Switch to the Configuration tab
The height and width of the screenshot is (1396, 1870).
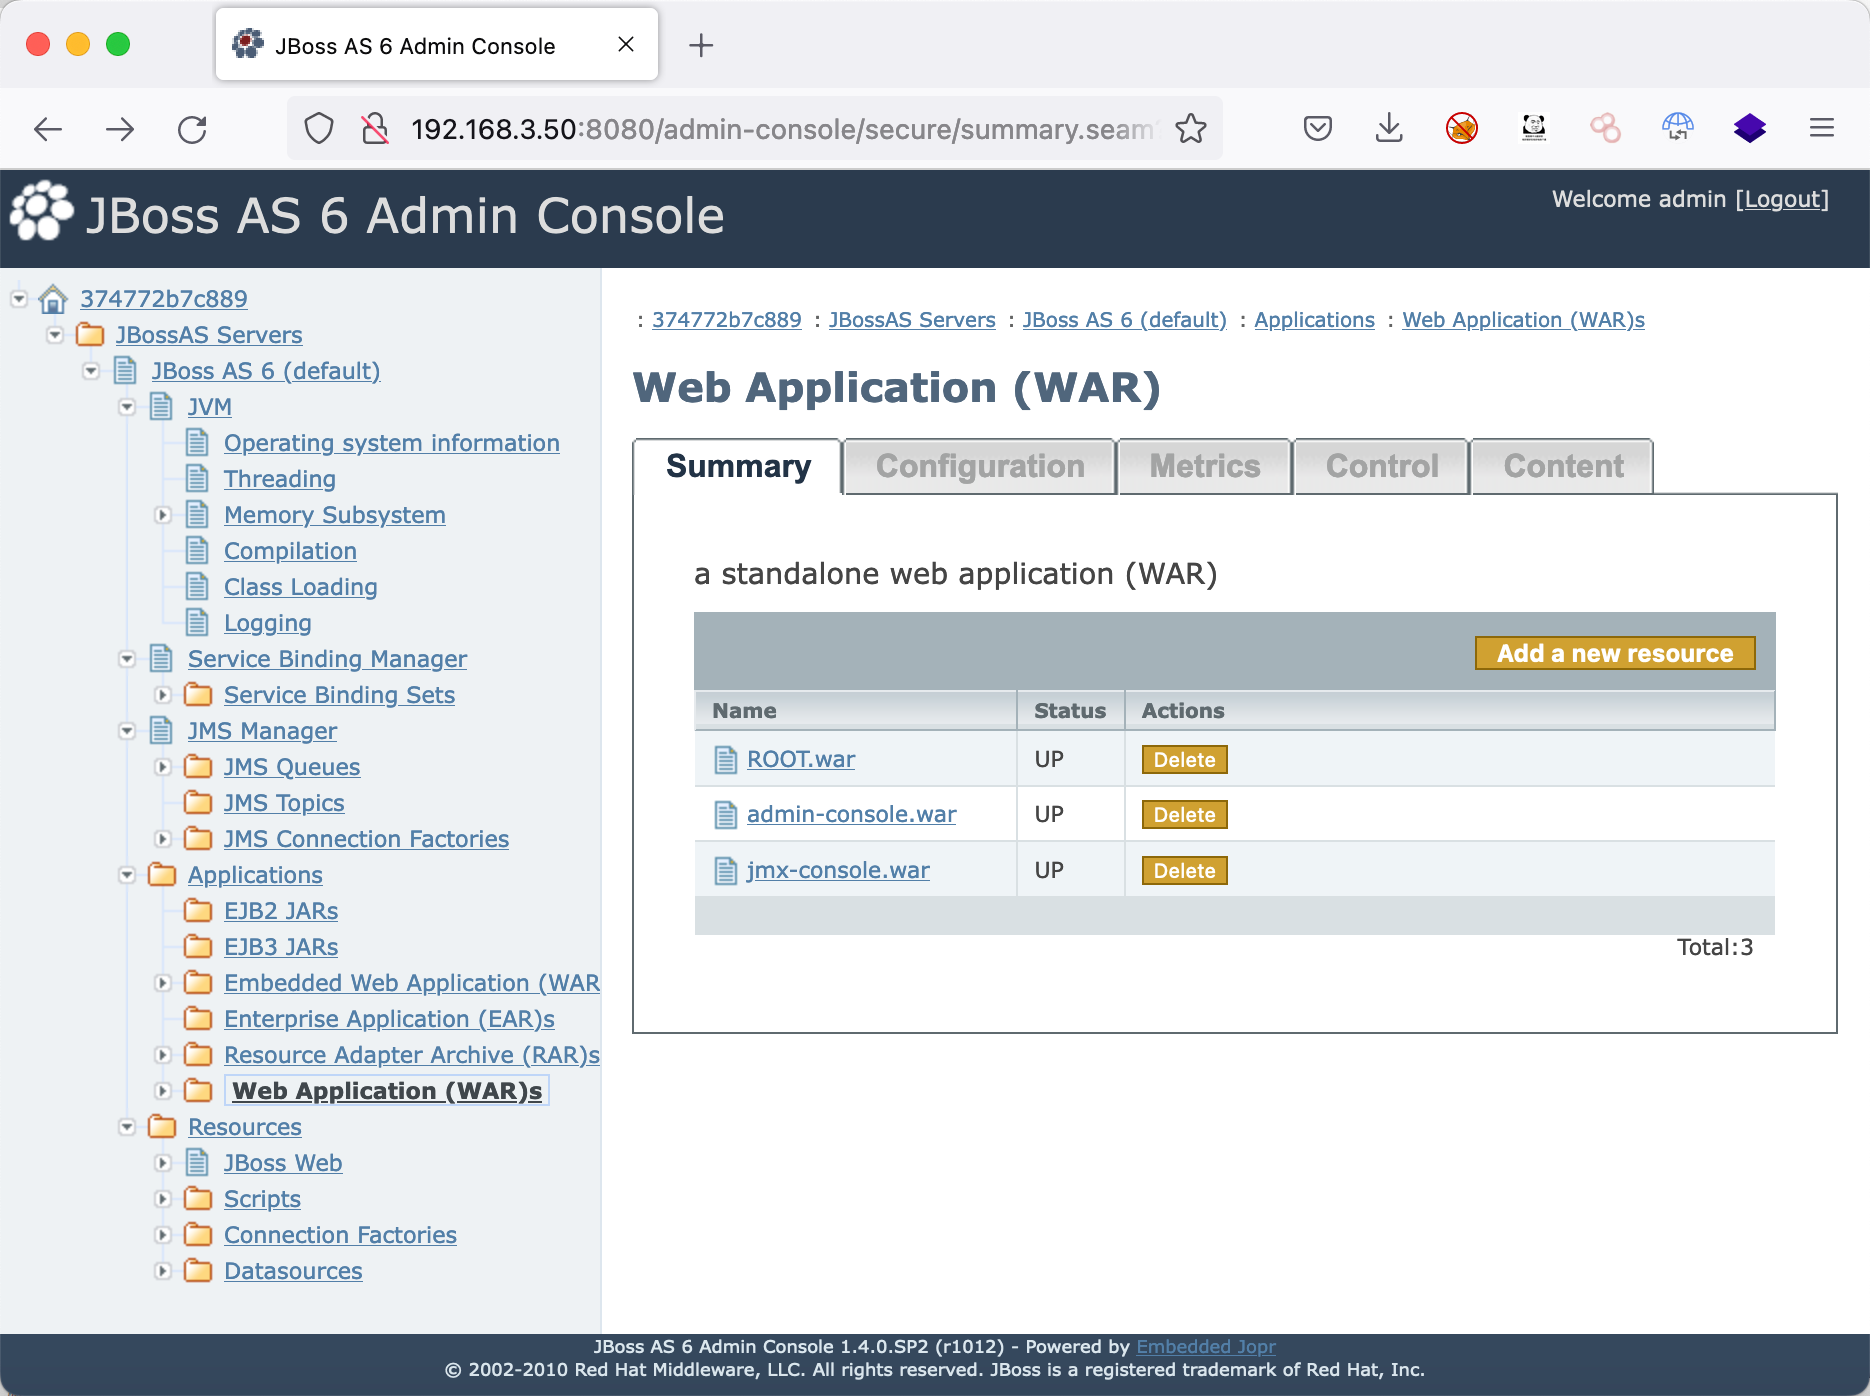(979, 467)
